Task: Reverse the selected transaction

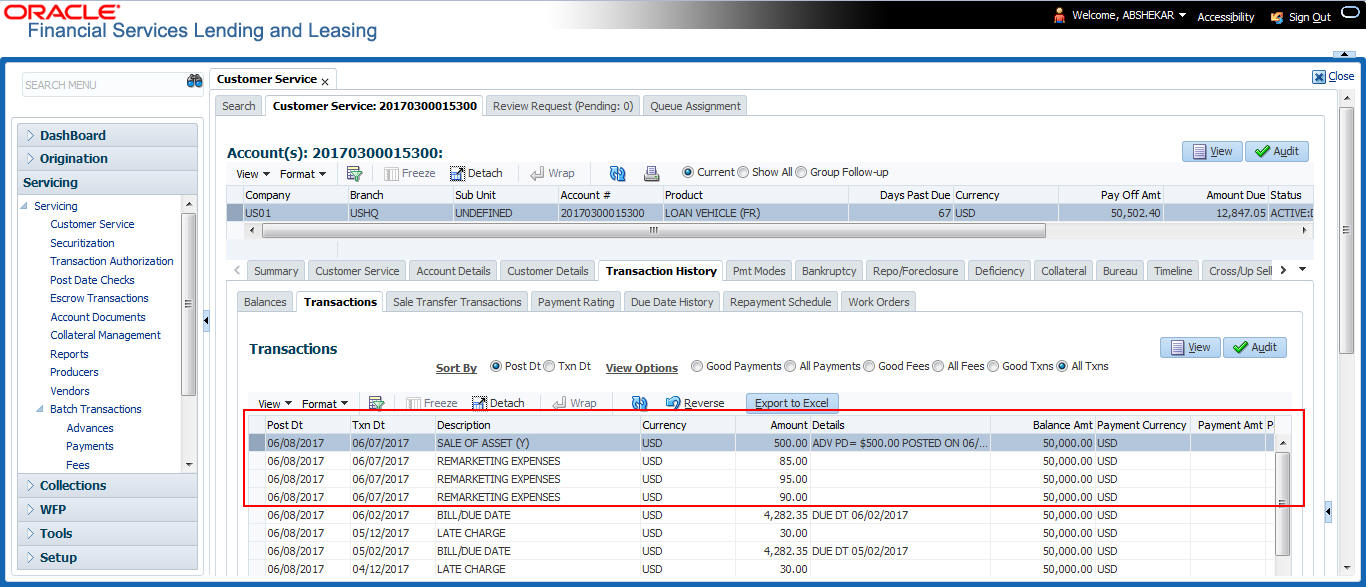Action: click(695, 403)
